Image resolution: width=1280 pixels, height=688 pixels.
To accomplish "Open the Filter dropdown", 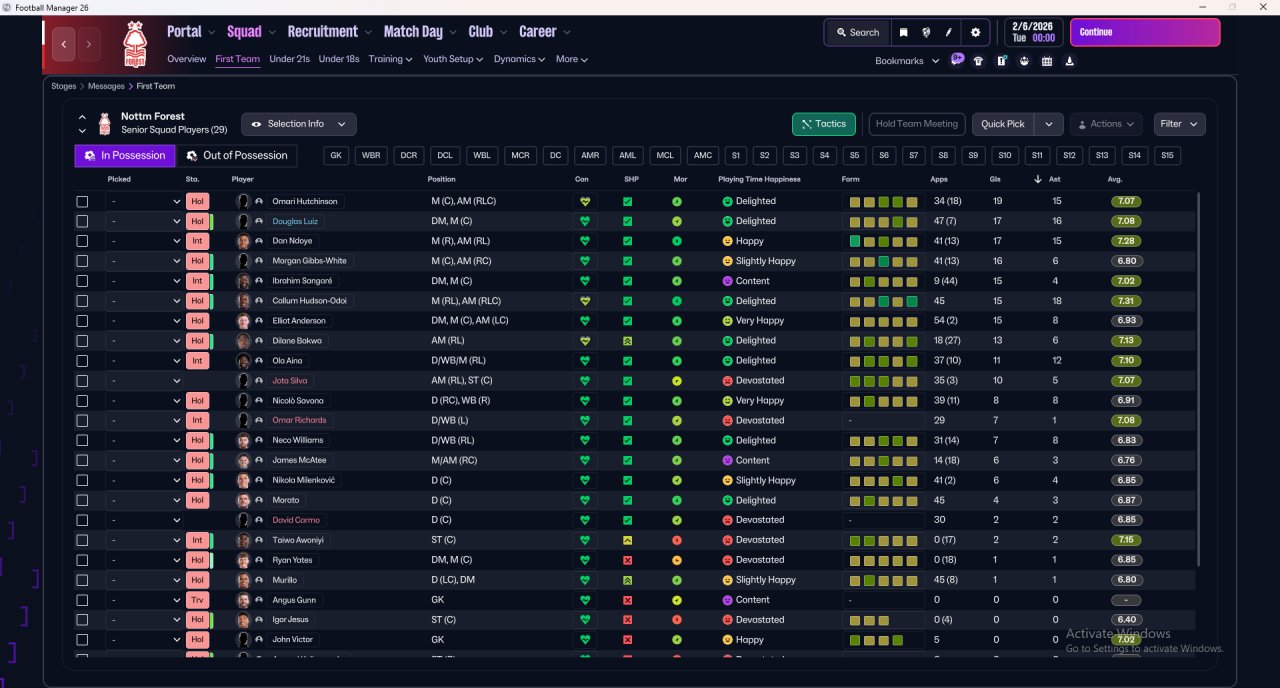I will [1179, 124].
